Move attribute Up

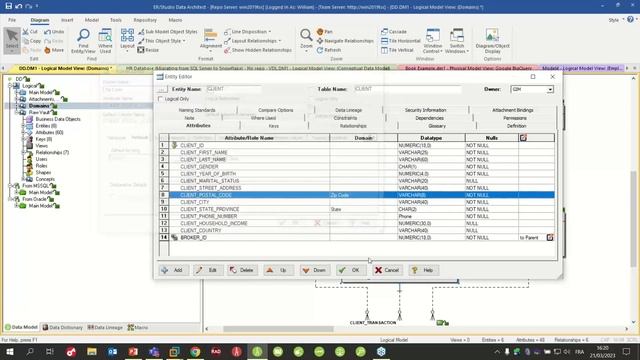278,270
